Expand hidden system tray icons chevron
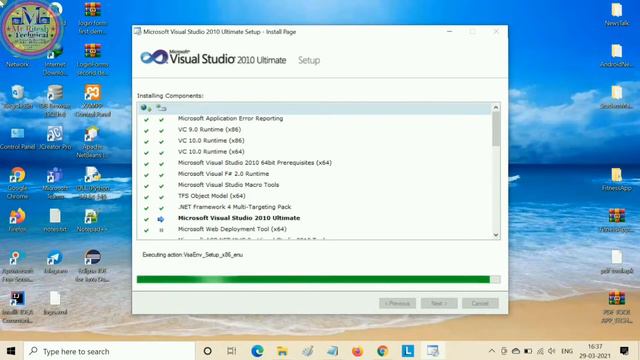Screen dimensions: 640x360 492,351
